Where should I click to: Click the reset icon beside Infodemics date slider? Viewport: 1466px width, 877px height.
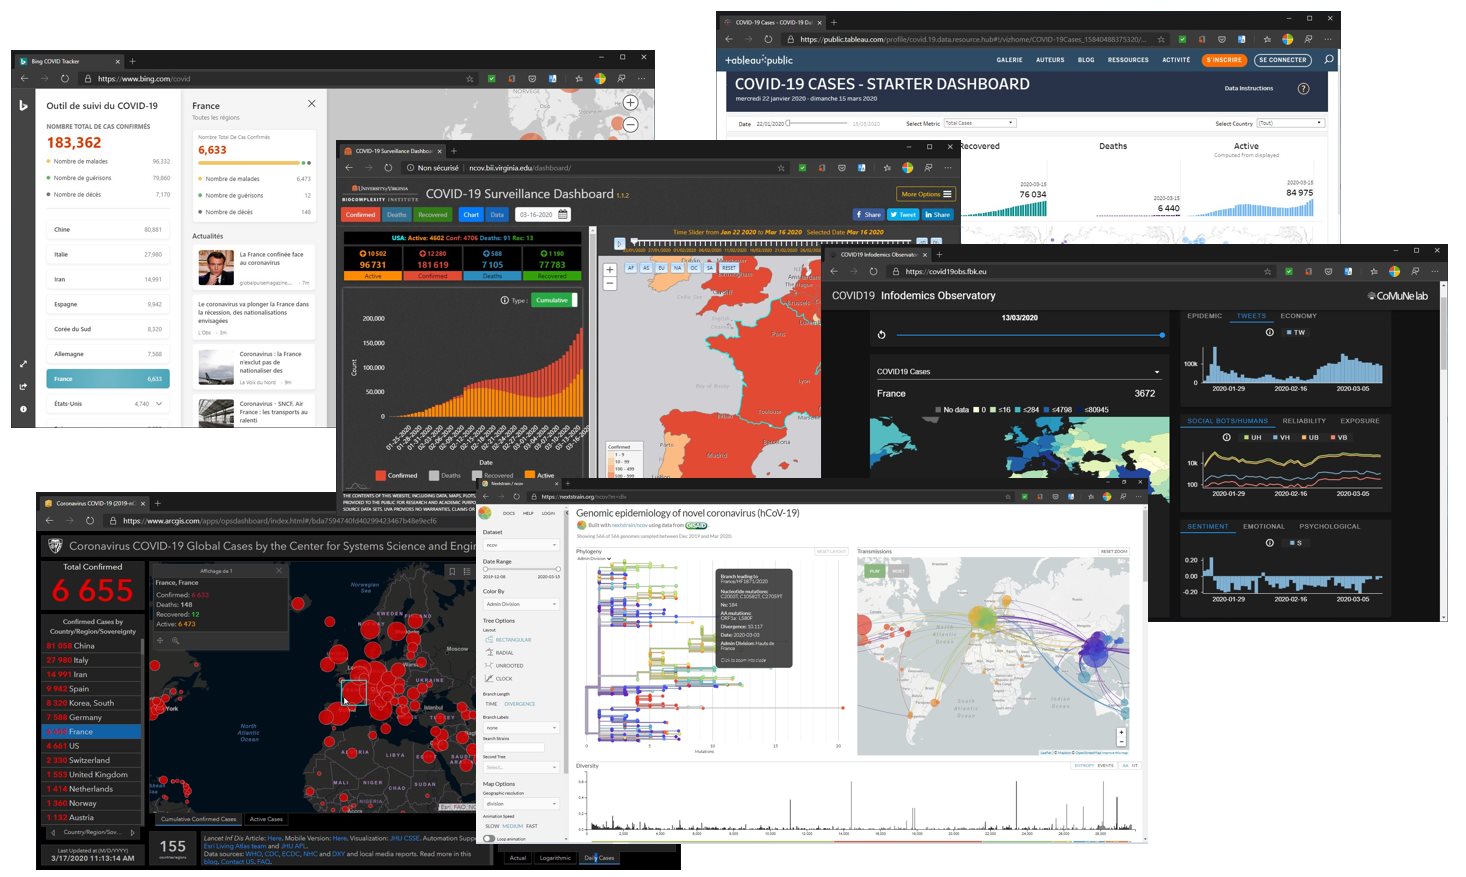click(x=881, y=335)
